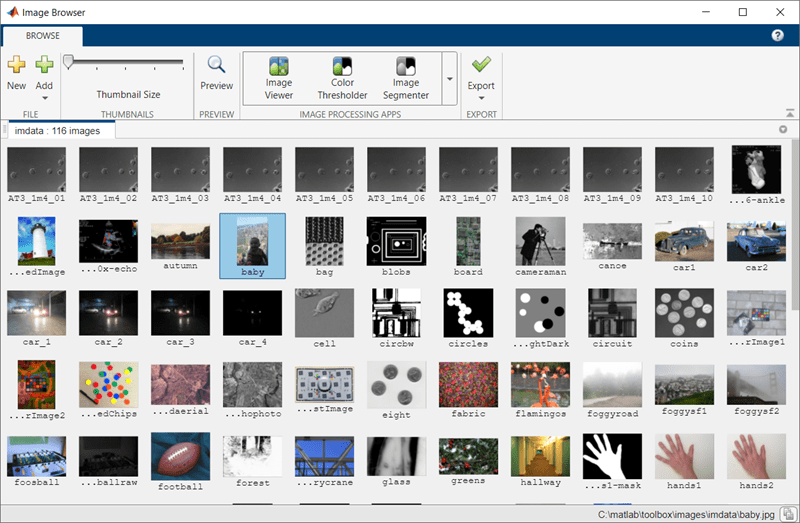Expand the imdata panel options arrow
This screenshot has width=800, height=523.
(783, 130)
